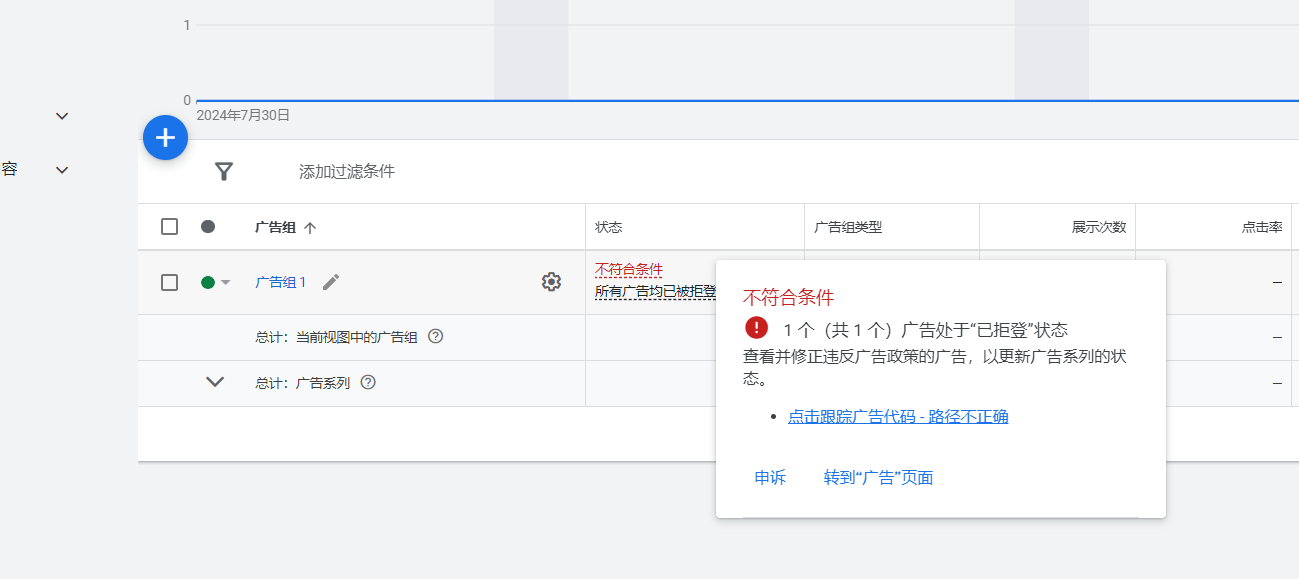Edit 广告组 1 with the pencil icon

pyautogui.click(x=331, y=282)
